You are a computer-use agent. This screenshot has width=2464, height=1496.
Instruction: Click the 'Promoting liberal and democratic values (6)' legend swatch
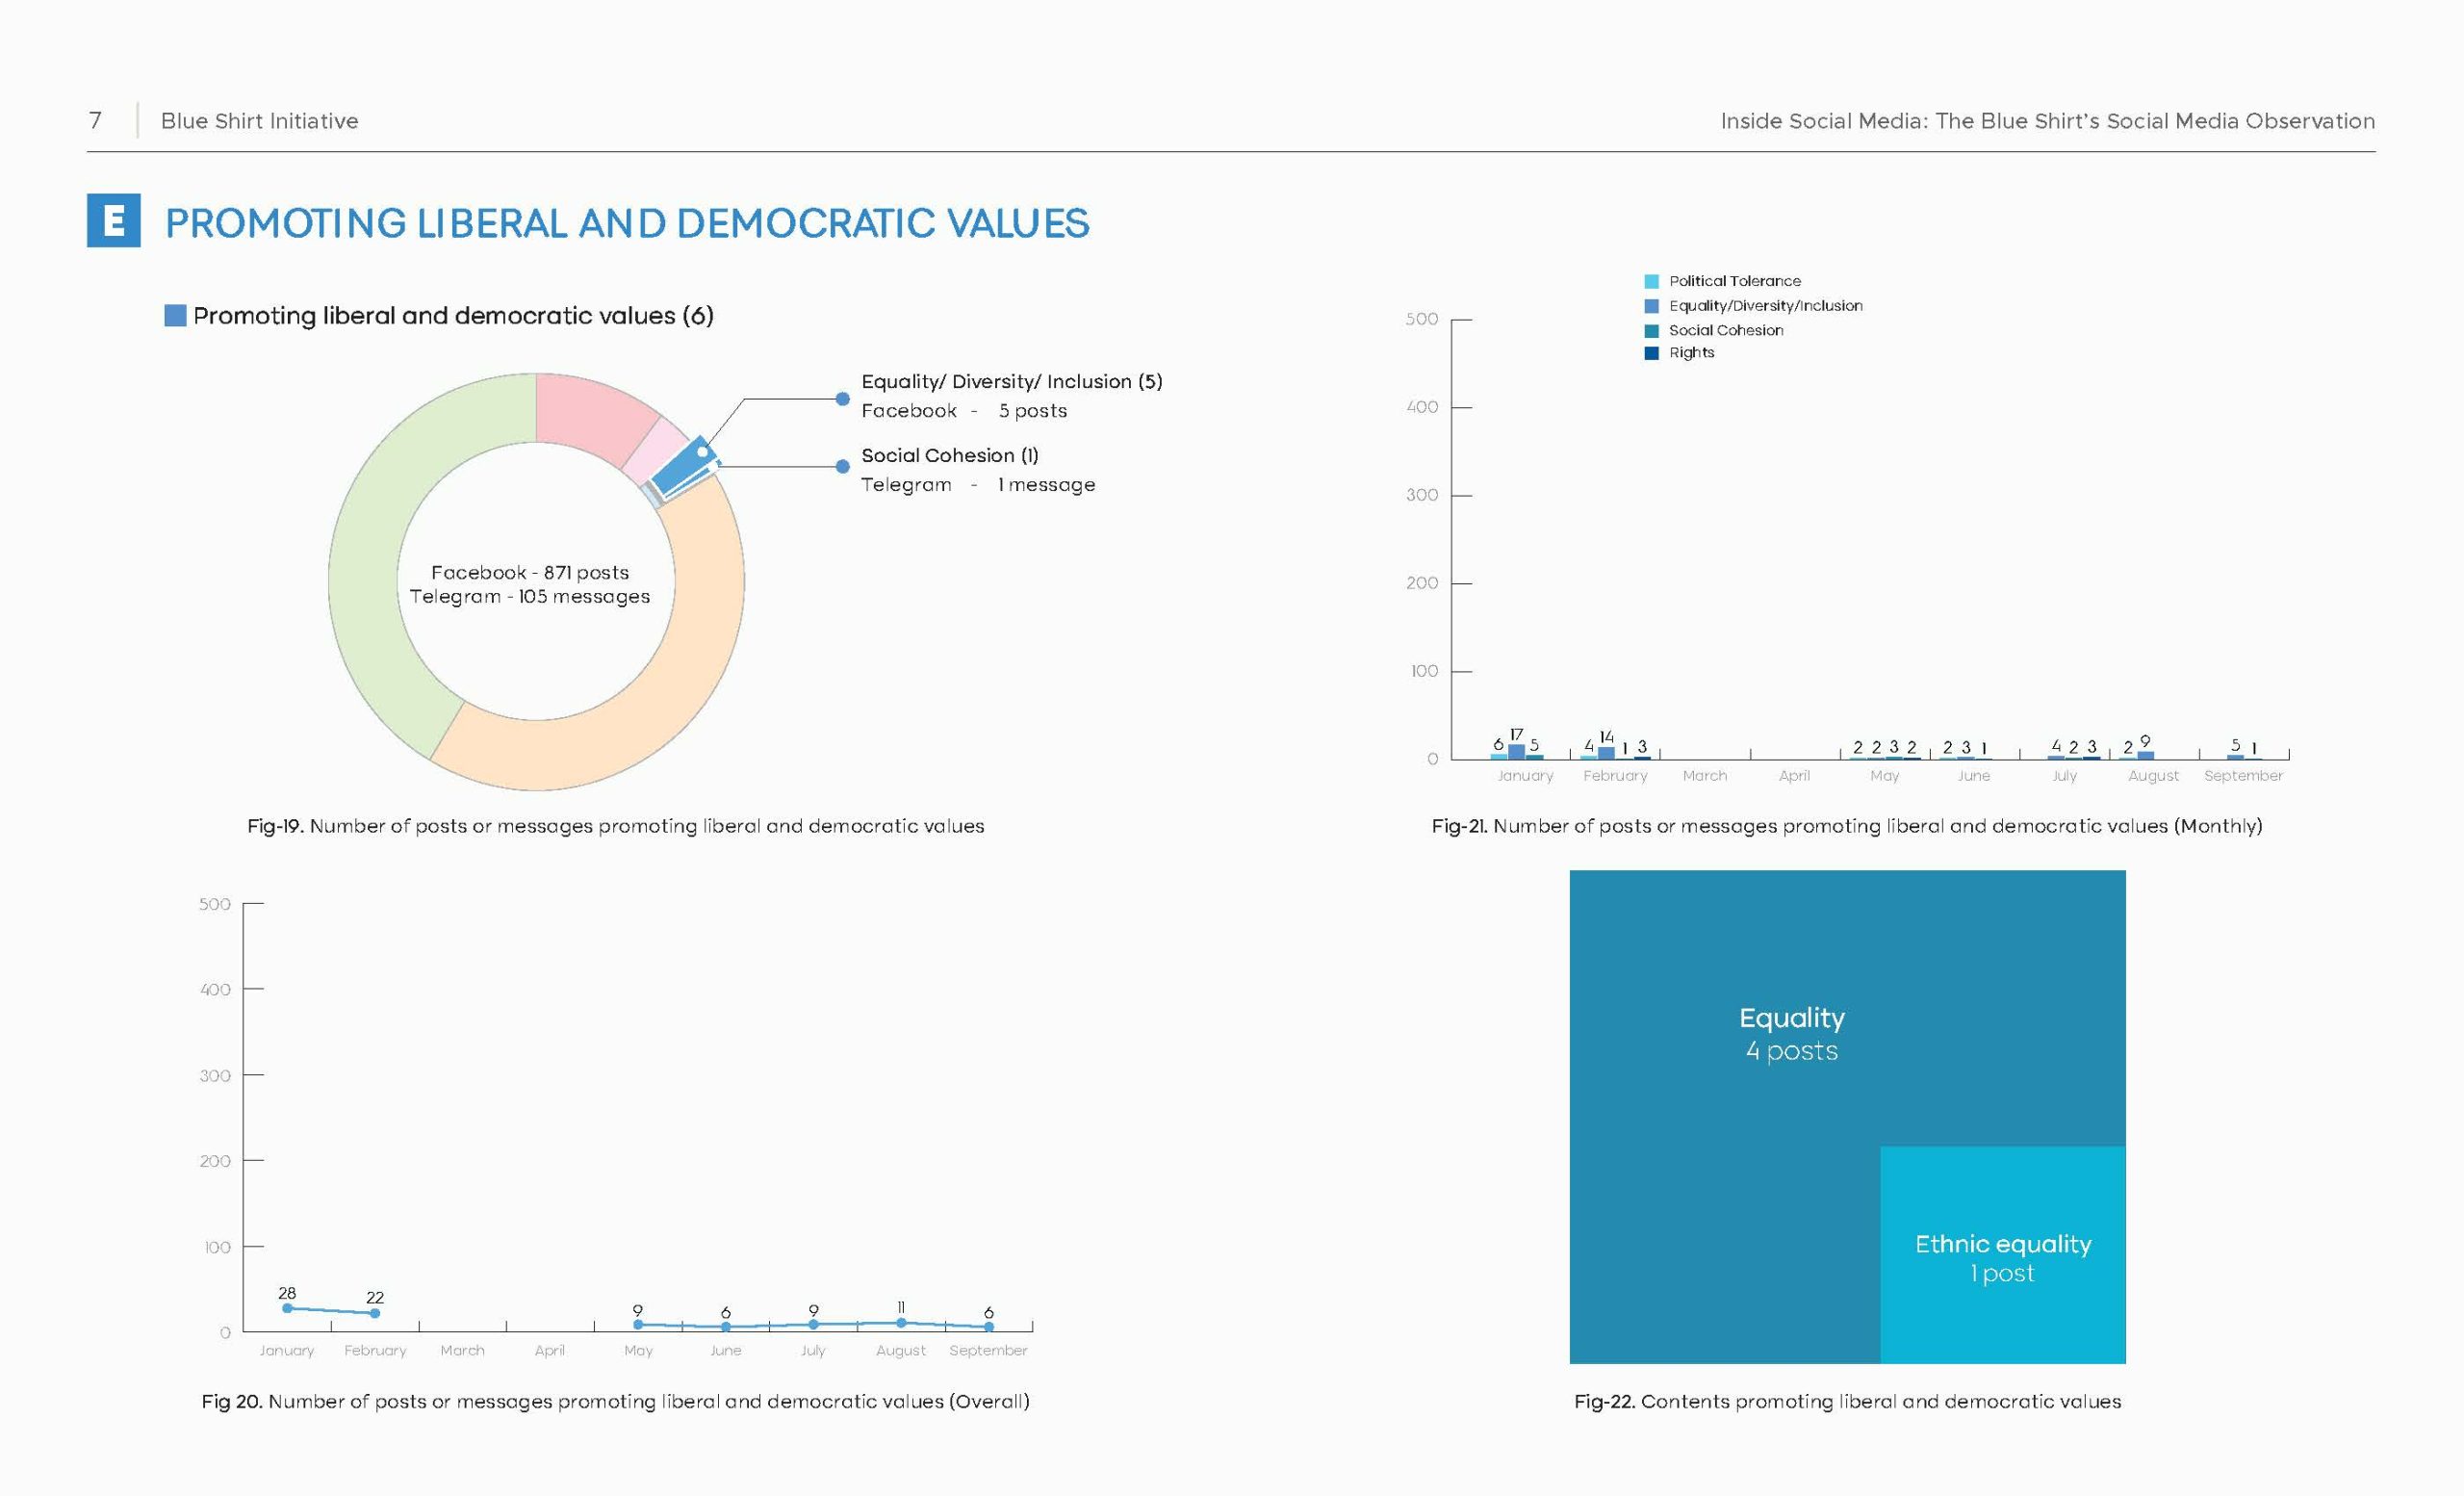(x=175, y=315)
